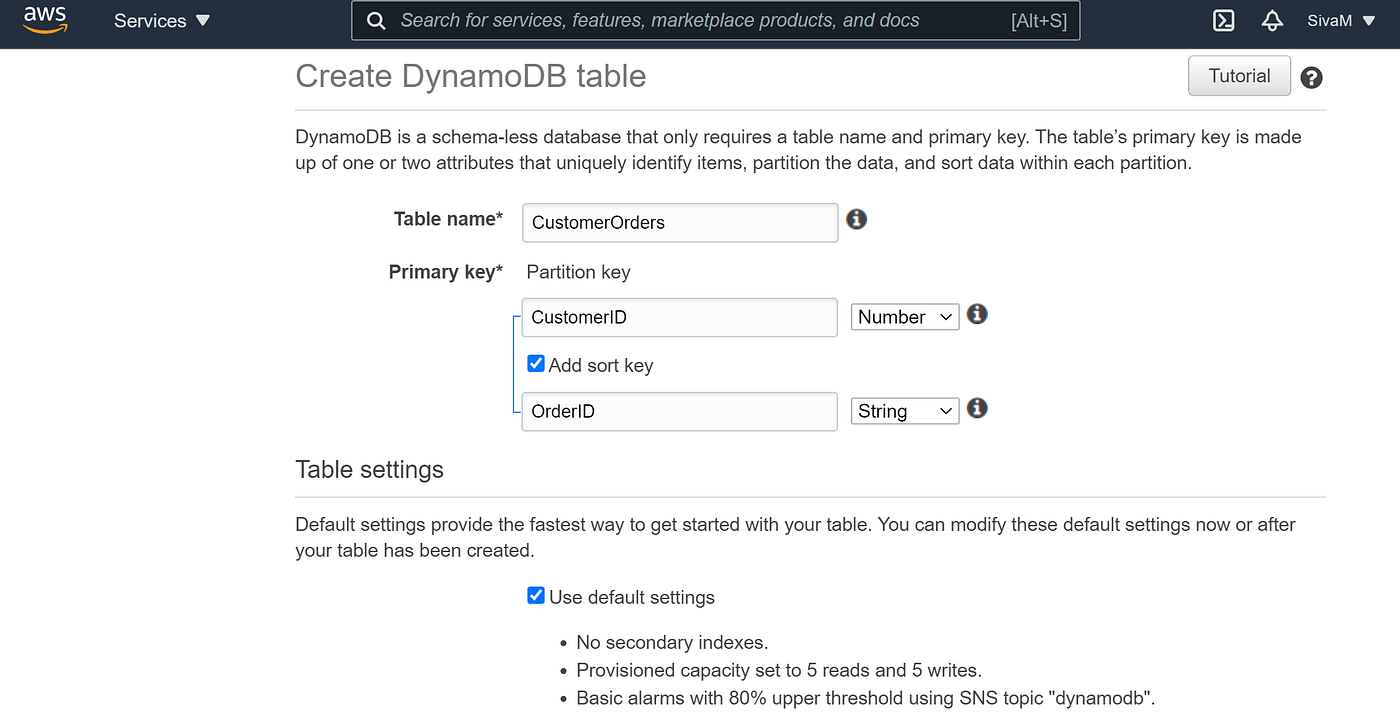
Task: Click info icon next to sort key type
Action: click(x=977, y=408)
